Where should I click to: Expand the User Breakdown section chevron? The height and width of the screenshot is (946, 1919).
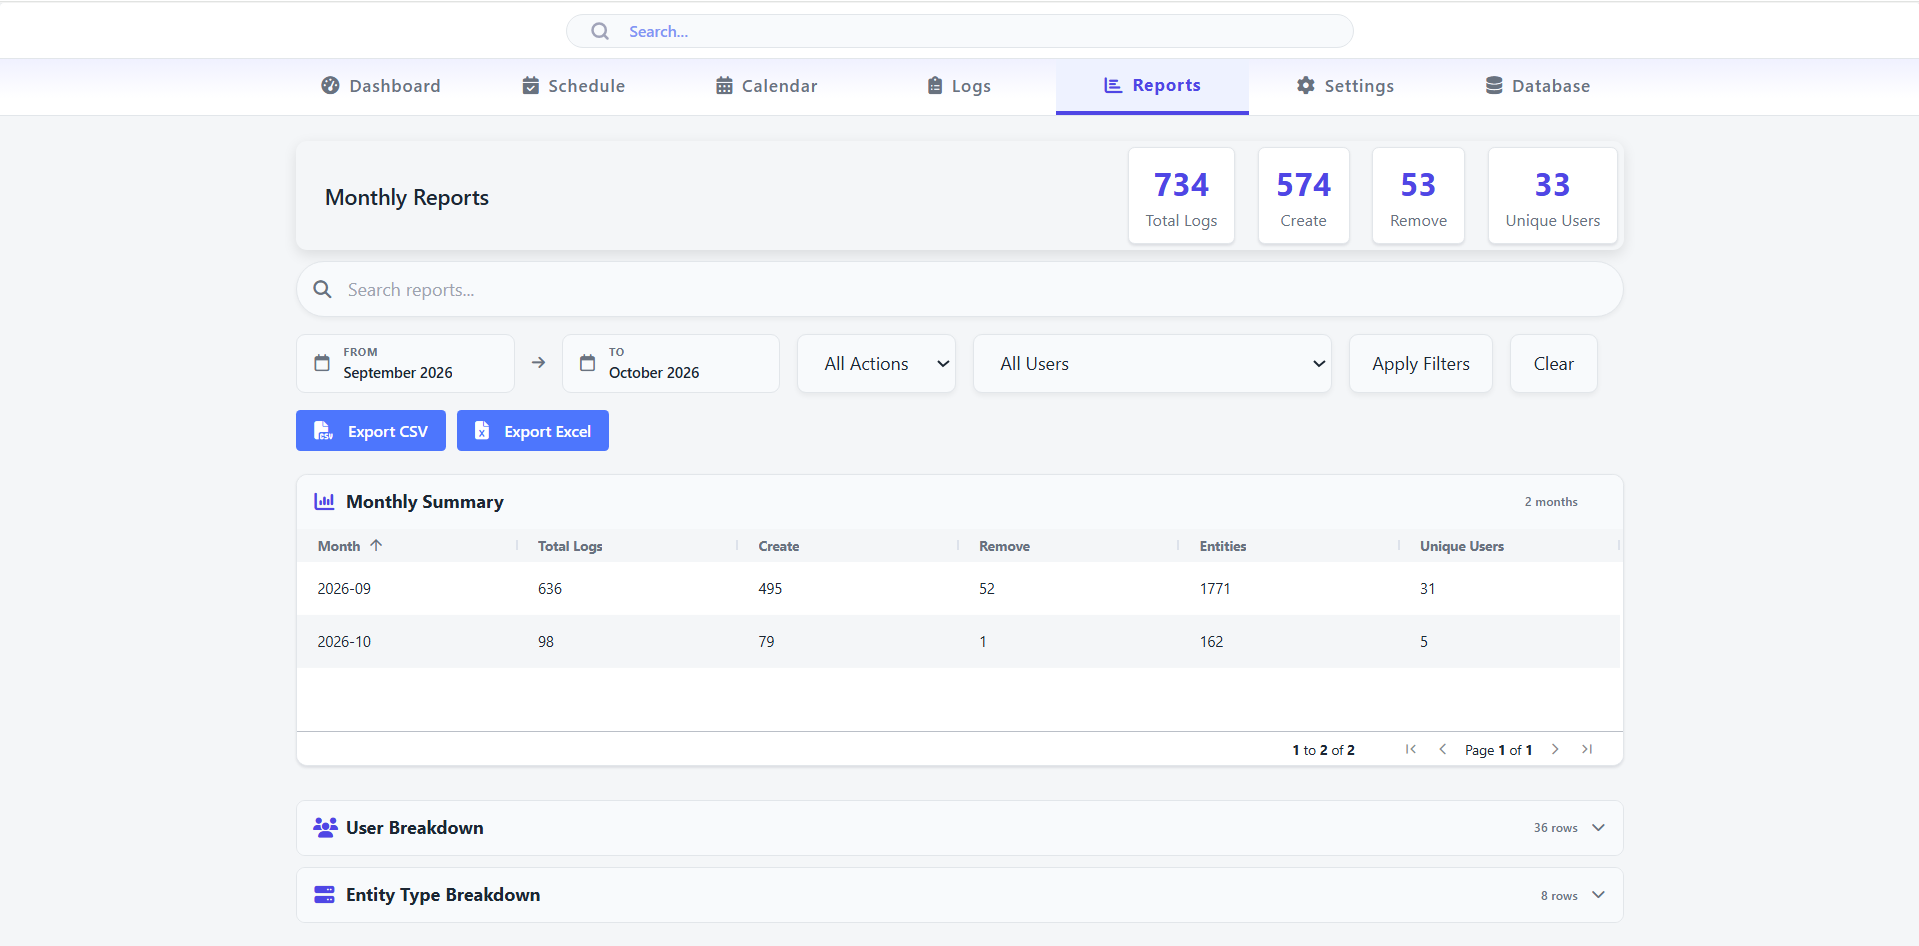pyautogui.click(x=1598, y=827)
